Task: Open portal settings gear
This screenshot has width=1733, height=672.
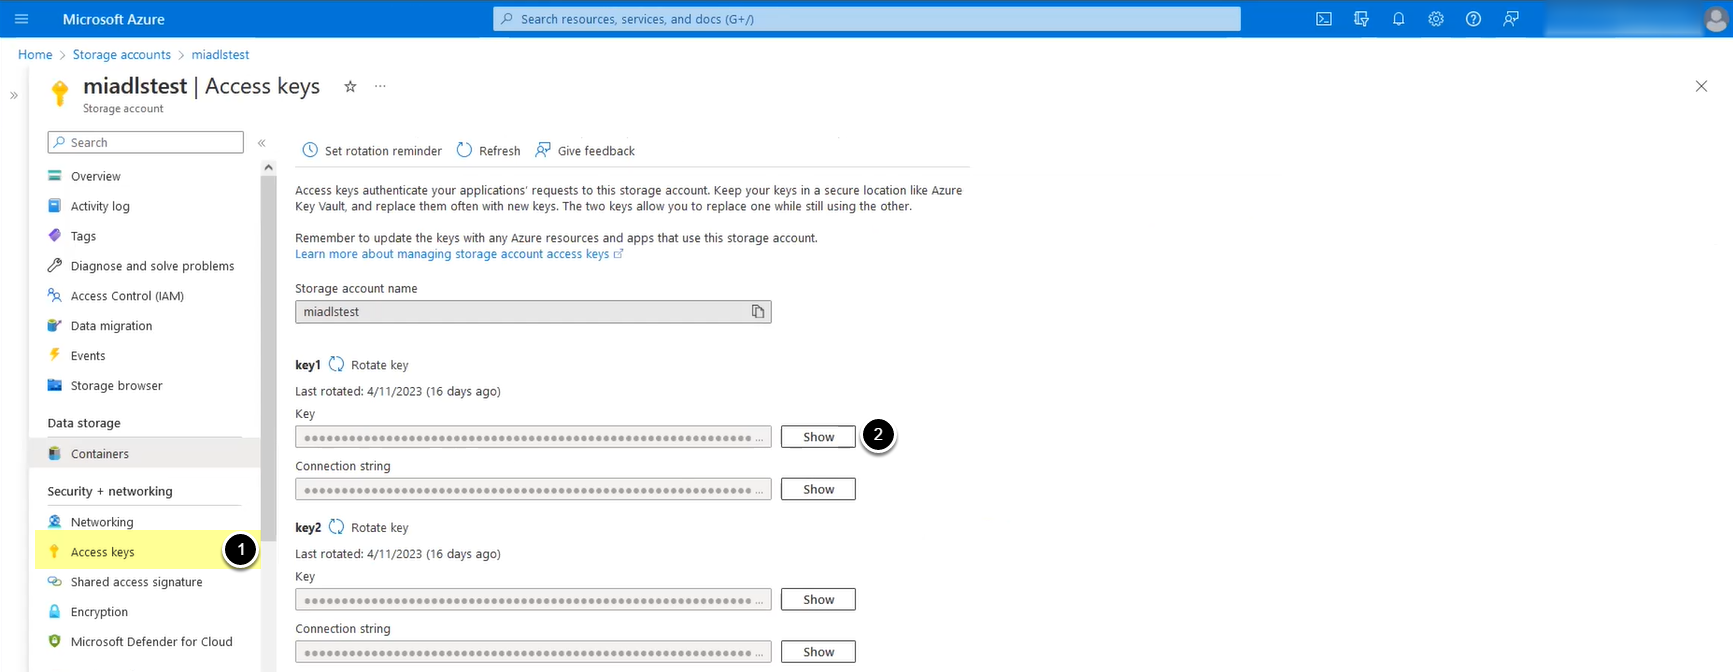Action: (x=1436, y=19)
